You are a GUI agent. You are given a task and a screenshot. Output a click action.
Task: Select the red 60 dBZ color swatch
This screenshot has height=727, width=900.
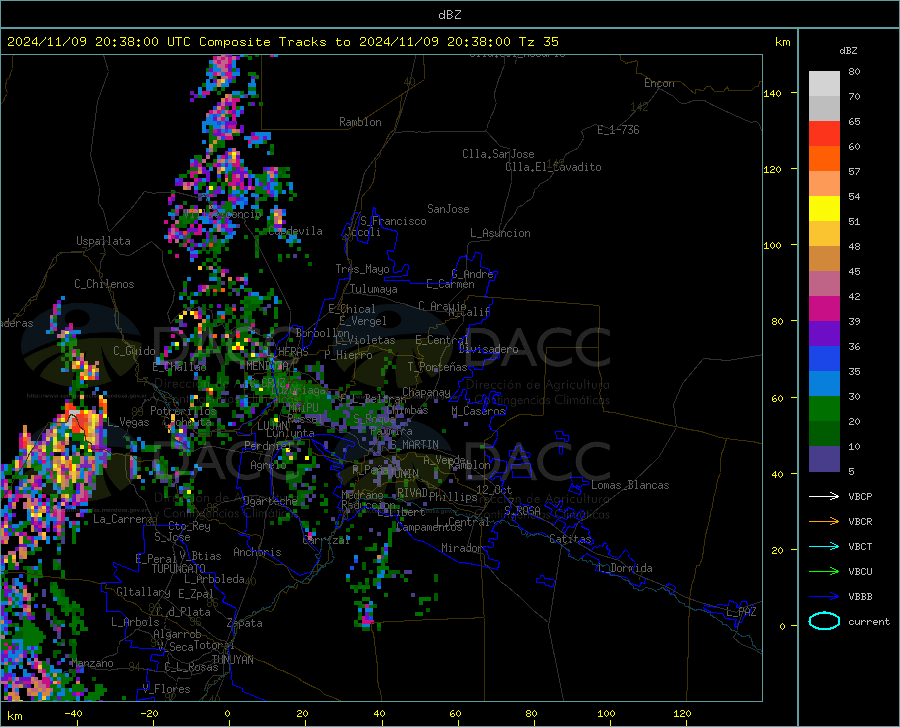[x=824, y=134]
